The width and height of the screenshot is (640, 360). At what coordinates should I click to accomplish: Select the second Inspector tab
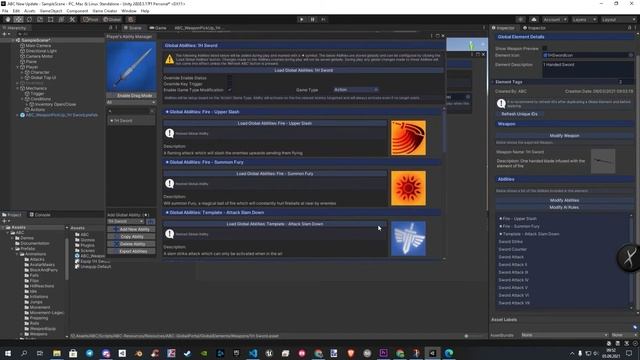pos(534,28)
